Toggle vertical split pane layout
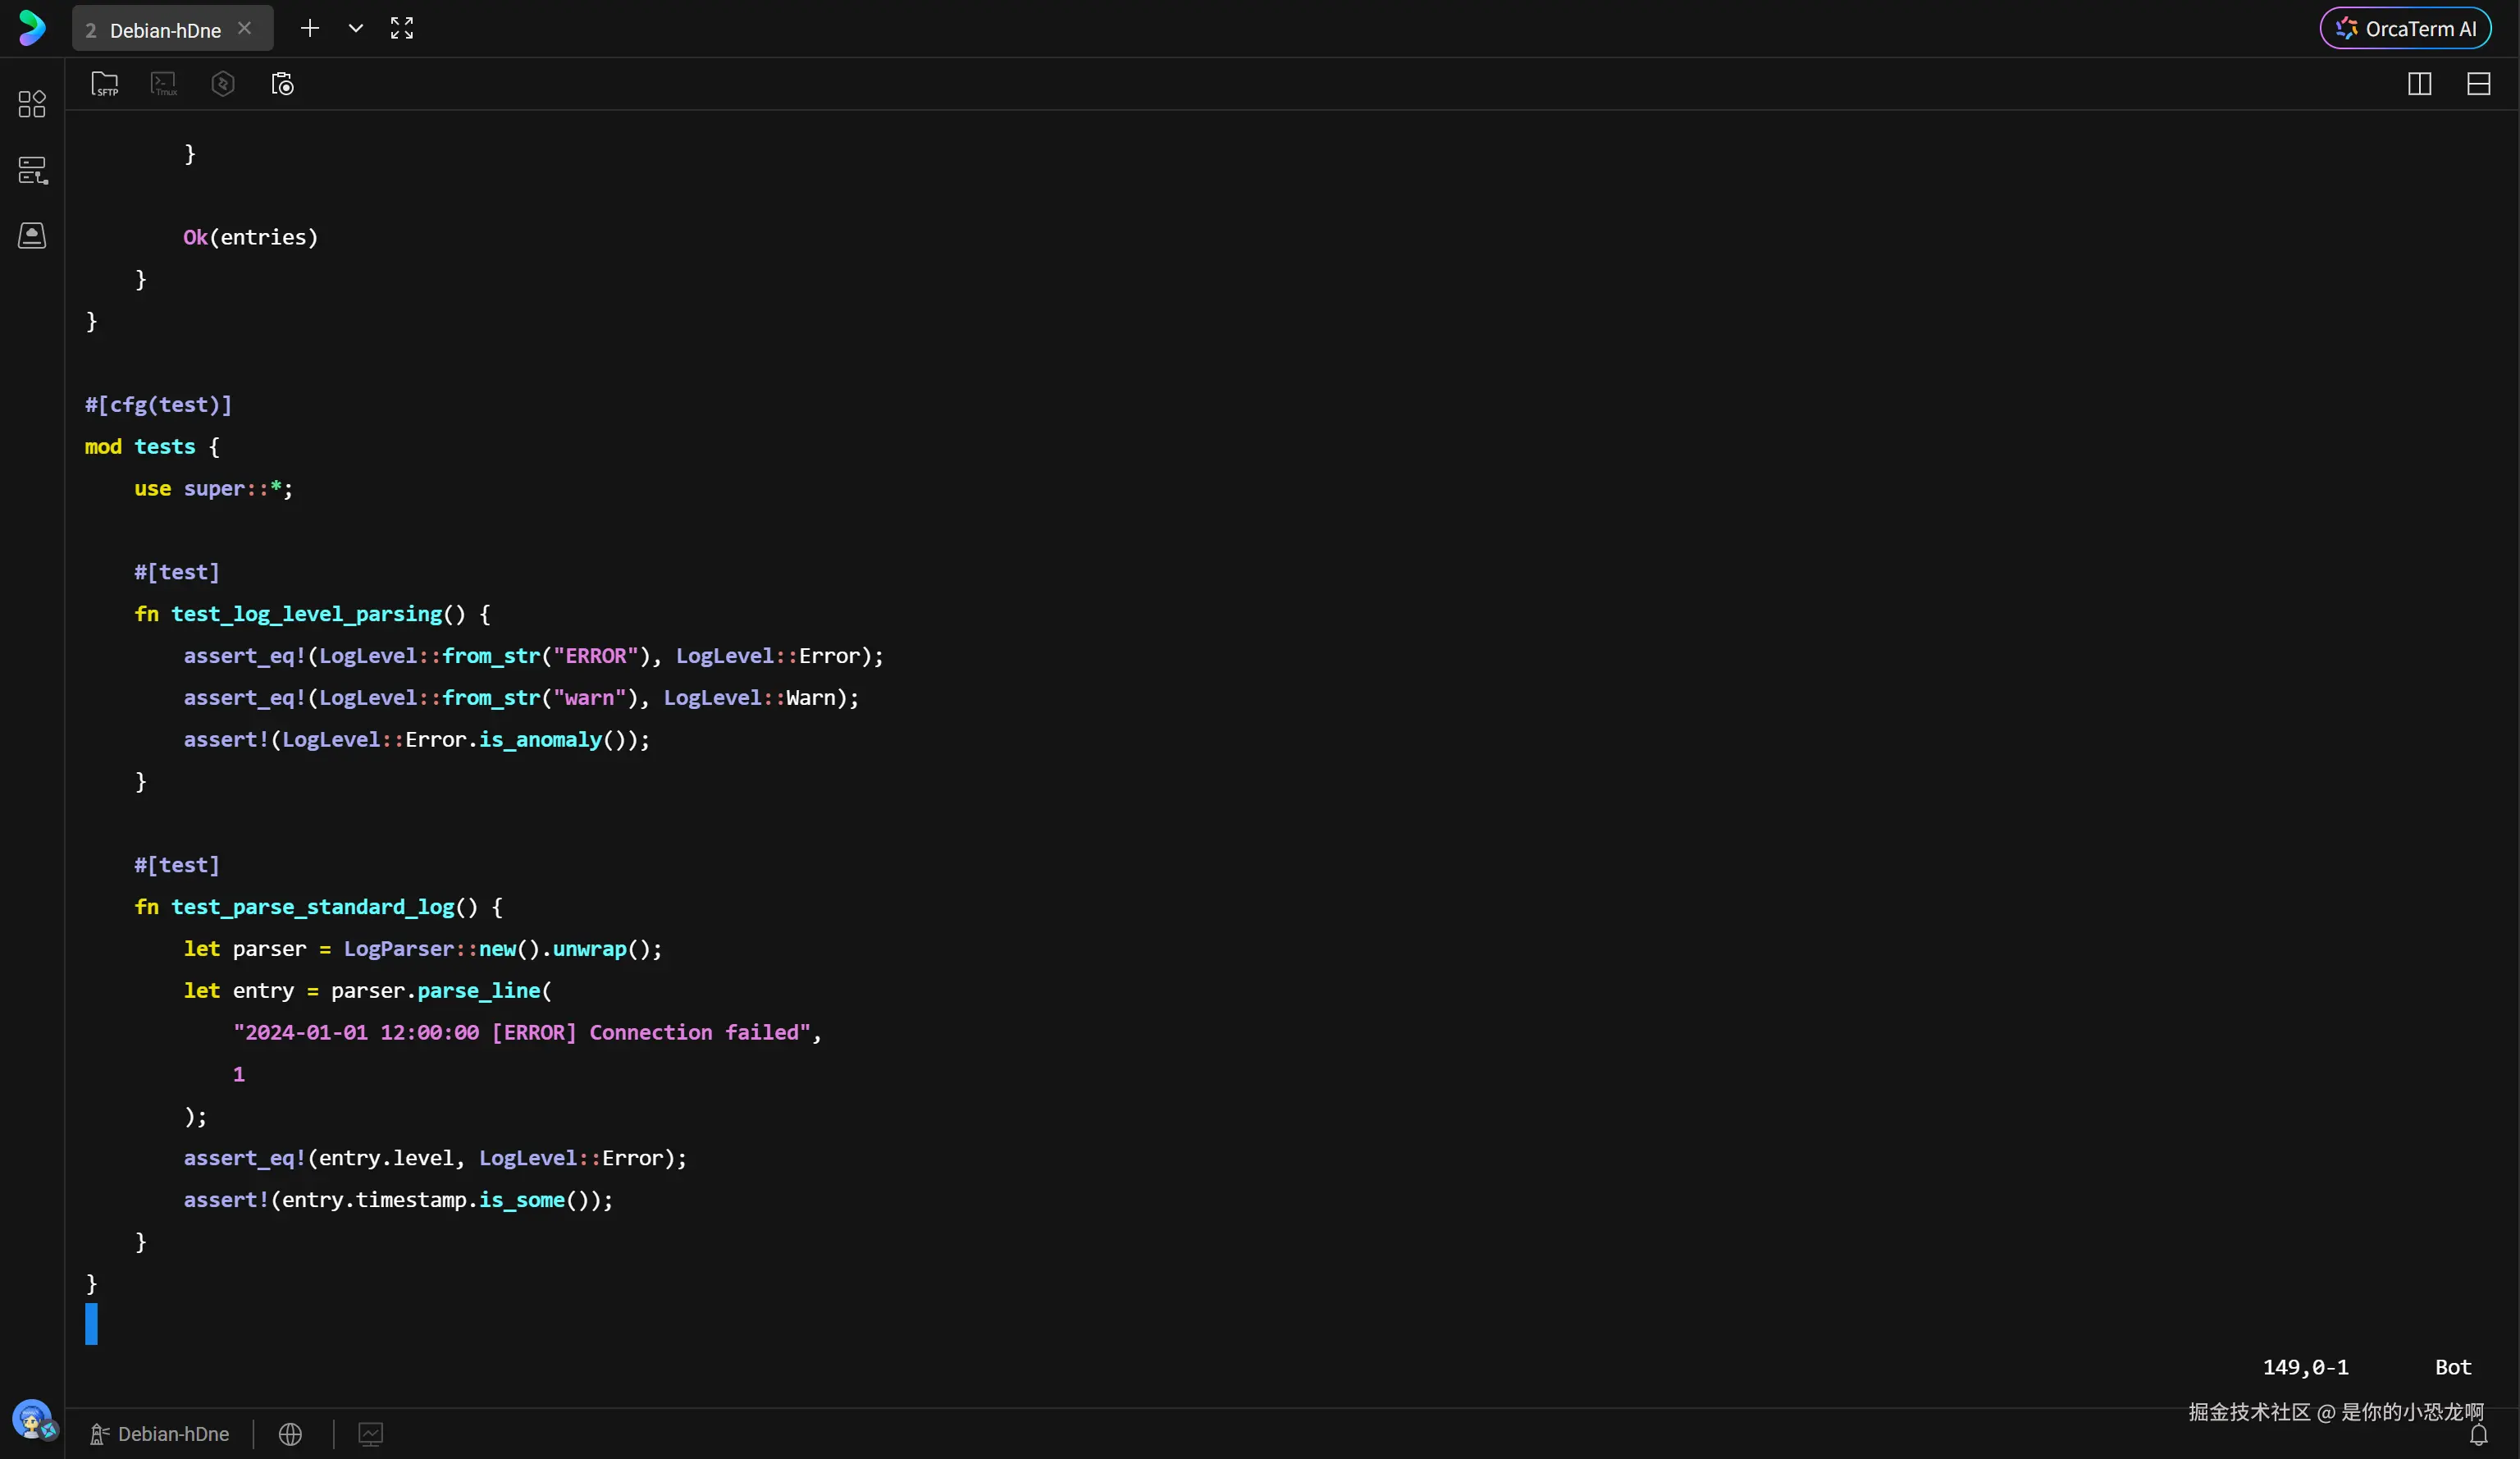Screen dimensions: 2520x1459 point(2419,84)
